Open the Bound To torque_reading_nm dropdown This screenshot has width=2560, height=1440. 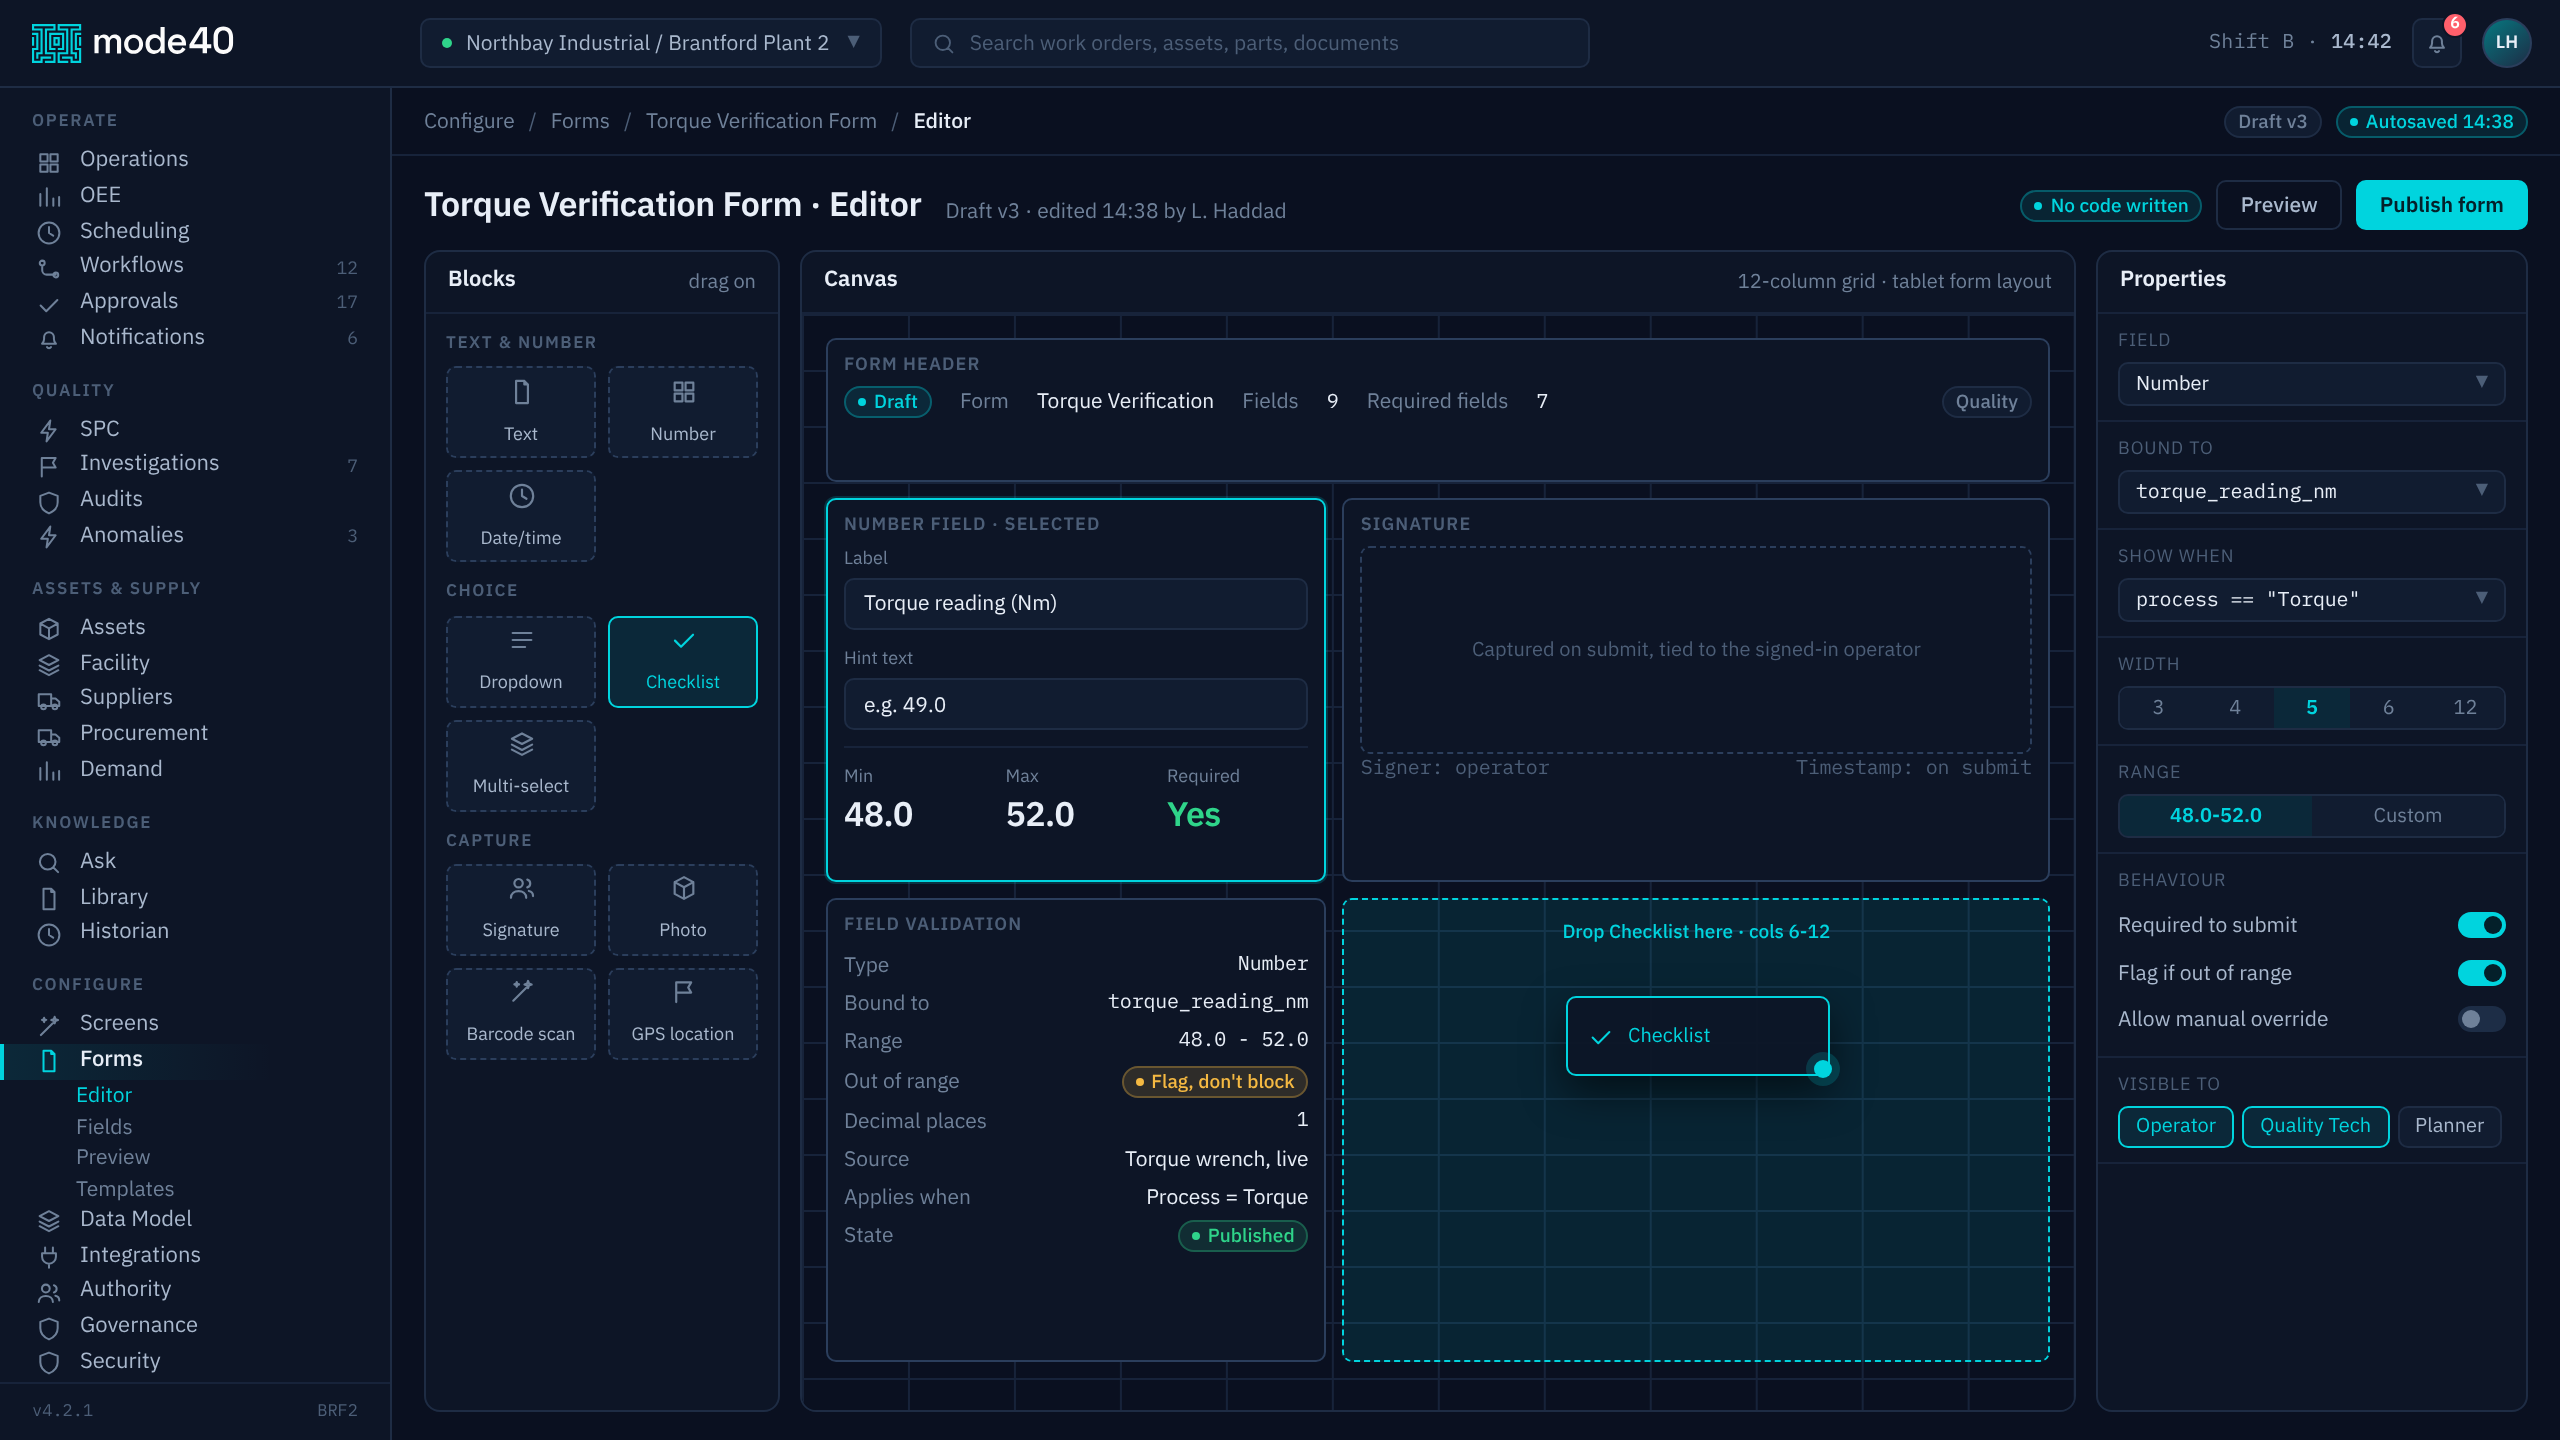[2311, 492]
